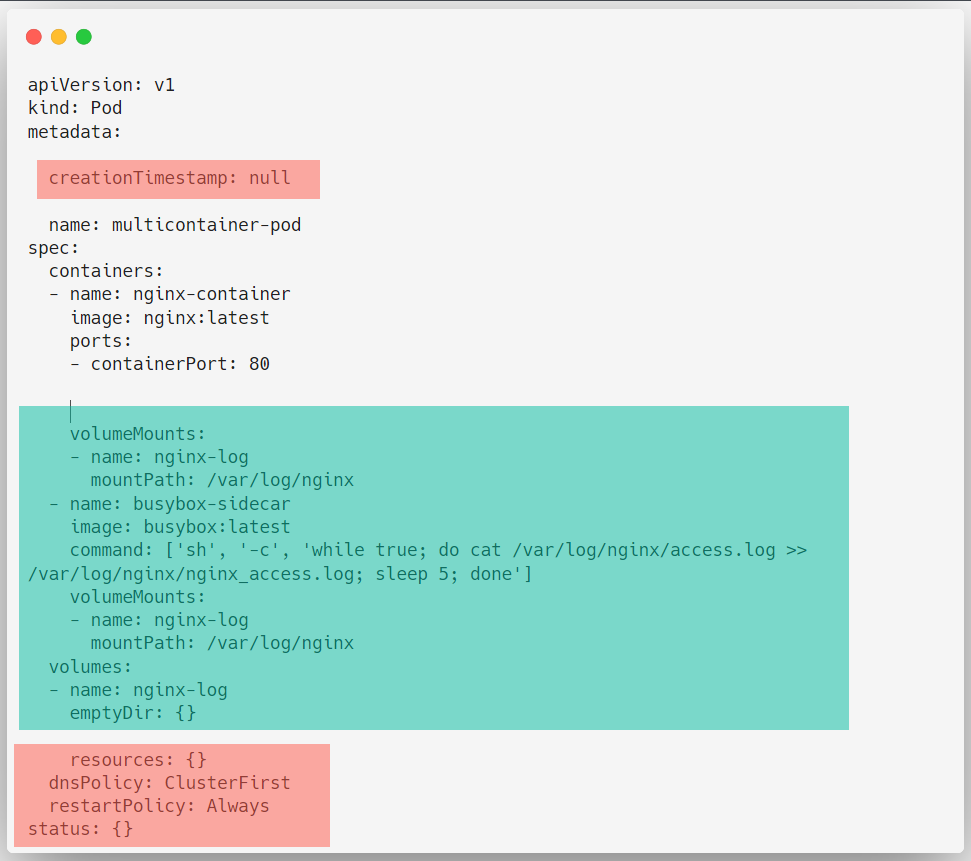Image resolution: width=971 pixels, height=861 pixels.
Task: Click the 'containerPort: 80' line
Action: [180, 364]
